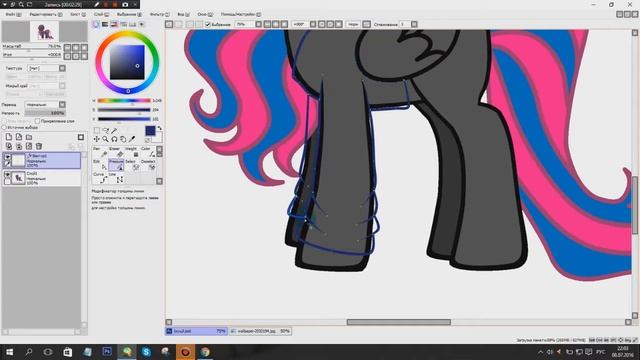Viewport: 640px width, 360px height.
Task: Click the canvas horizontal scrollbar thumb
Action: pos(399,322)
